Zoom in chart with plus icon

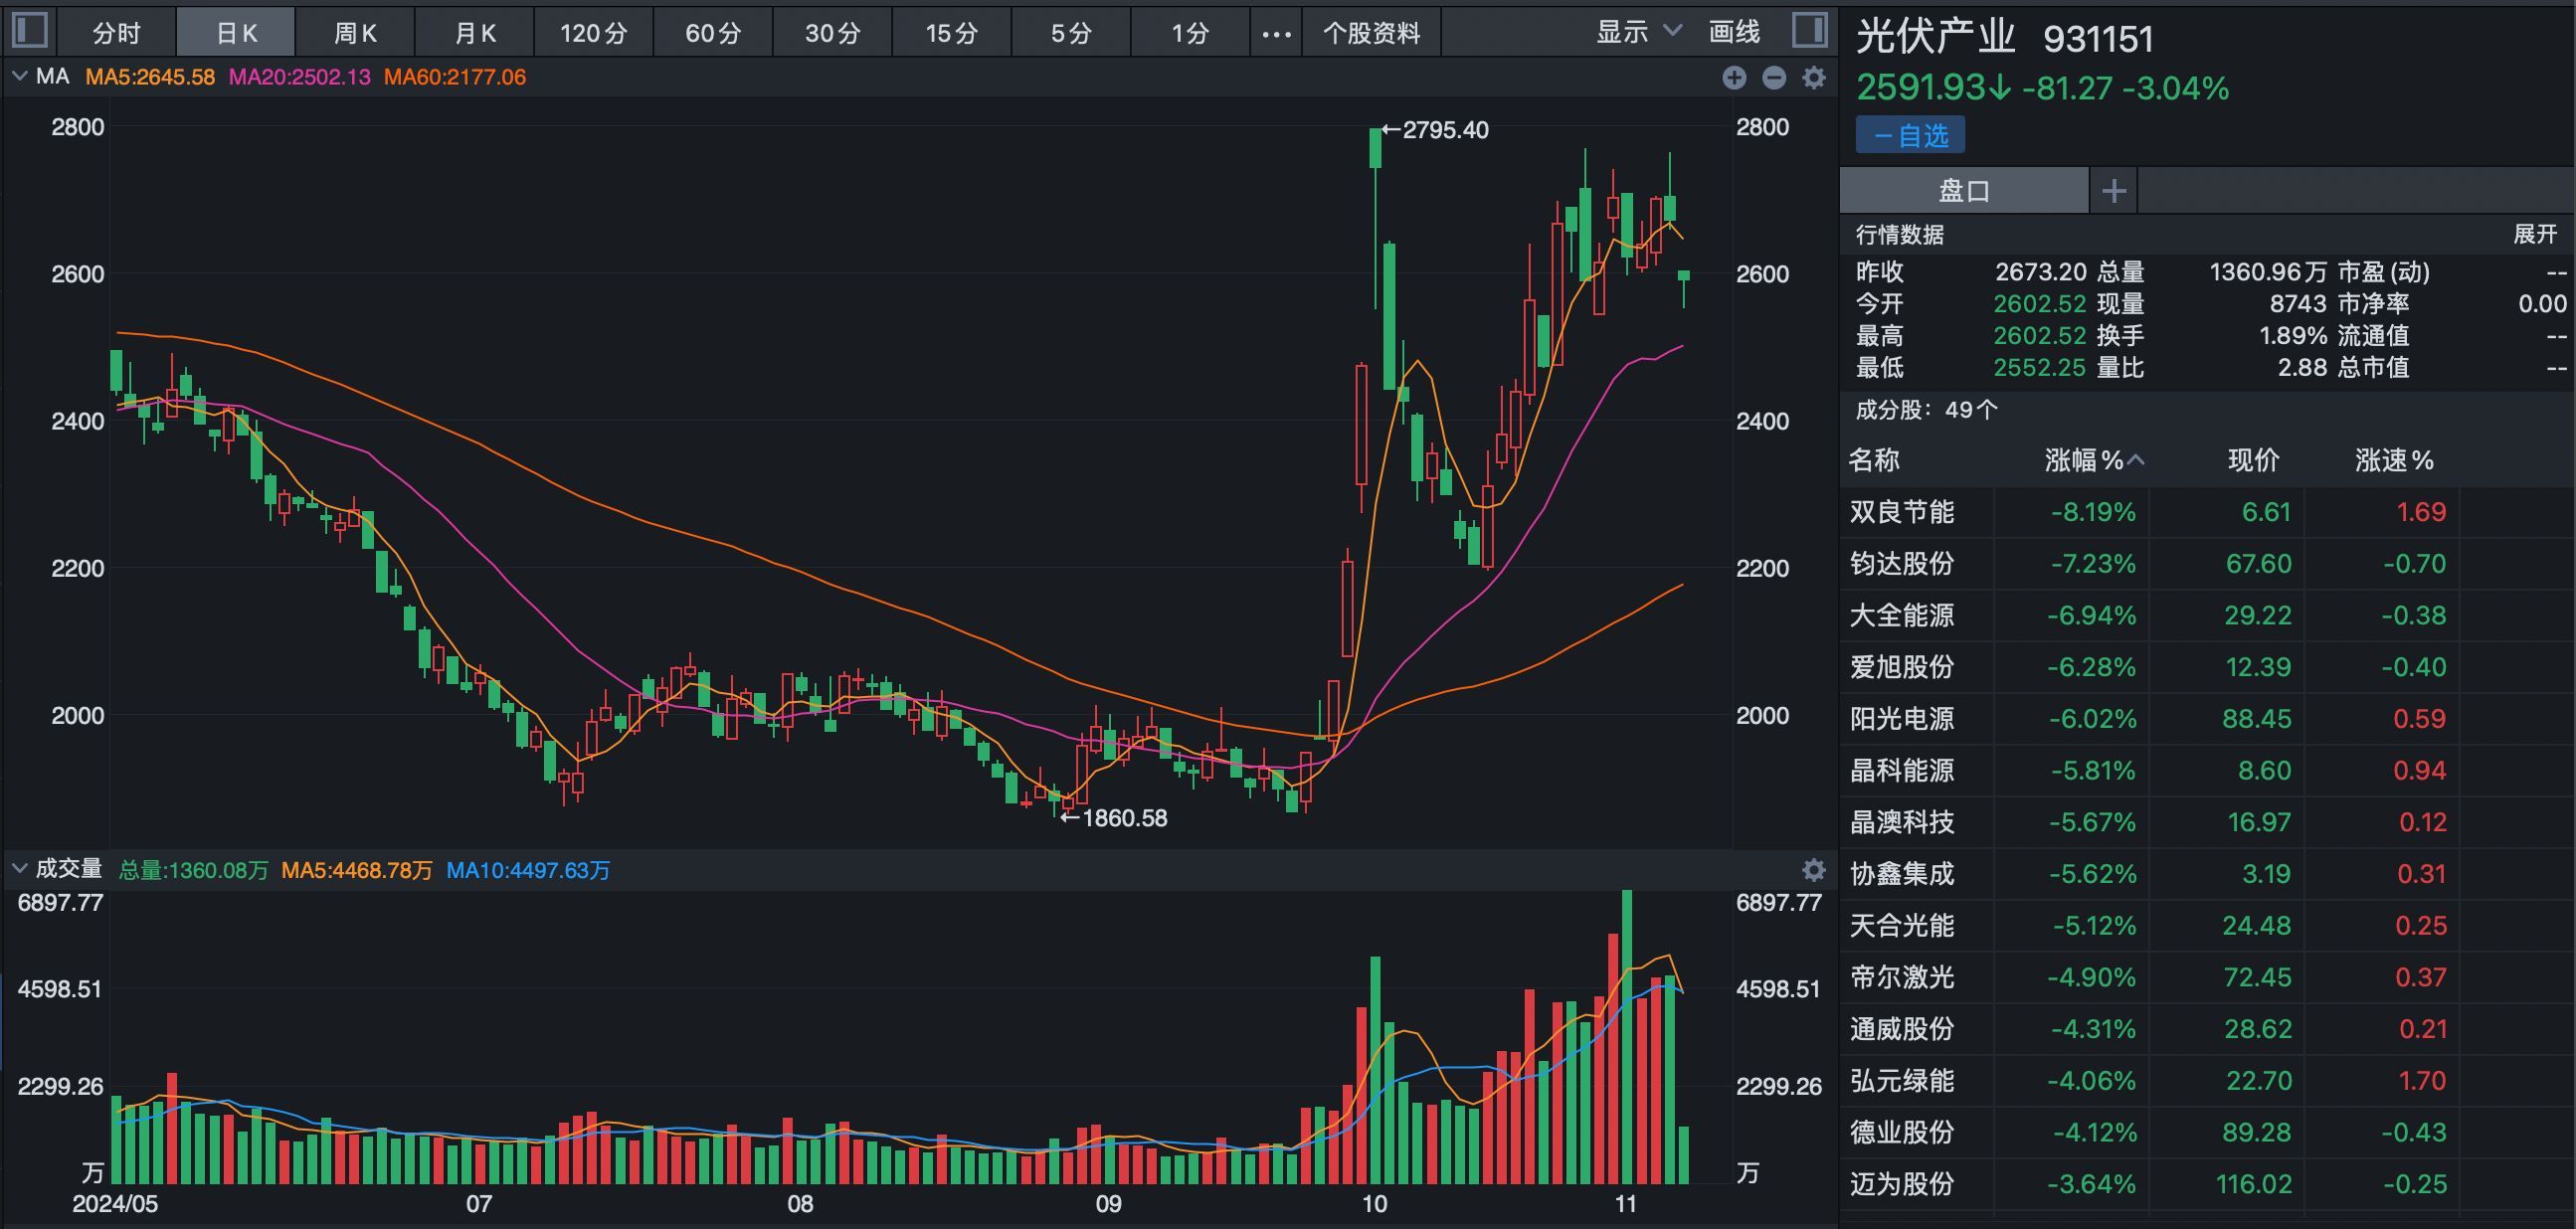click(1734, 78)
